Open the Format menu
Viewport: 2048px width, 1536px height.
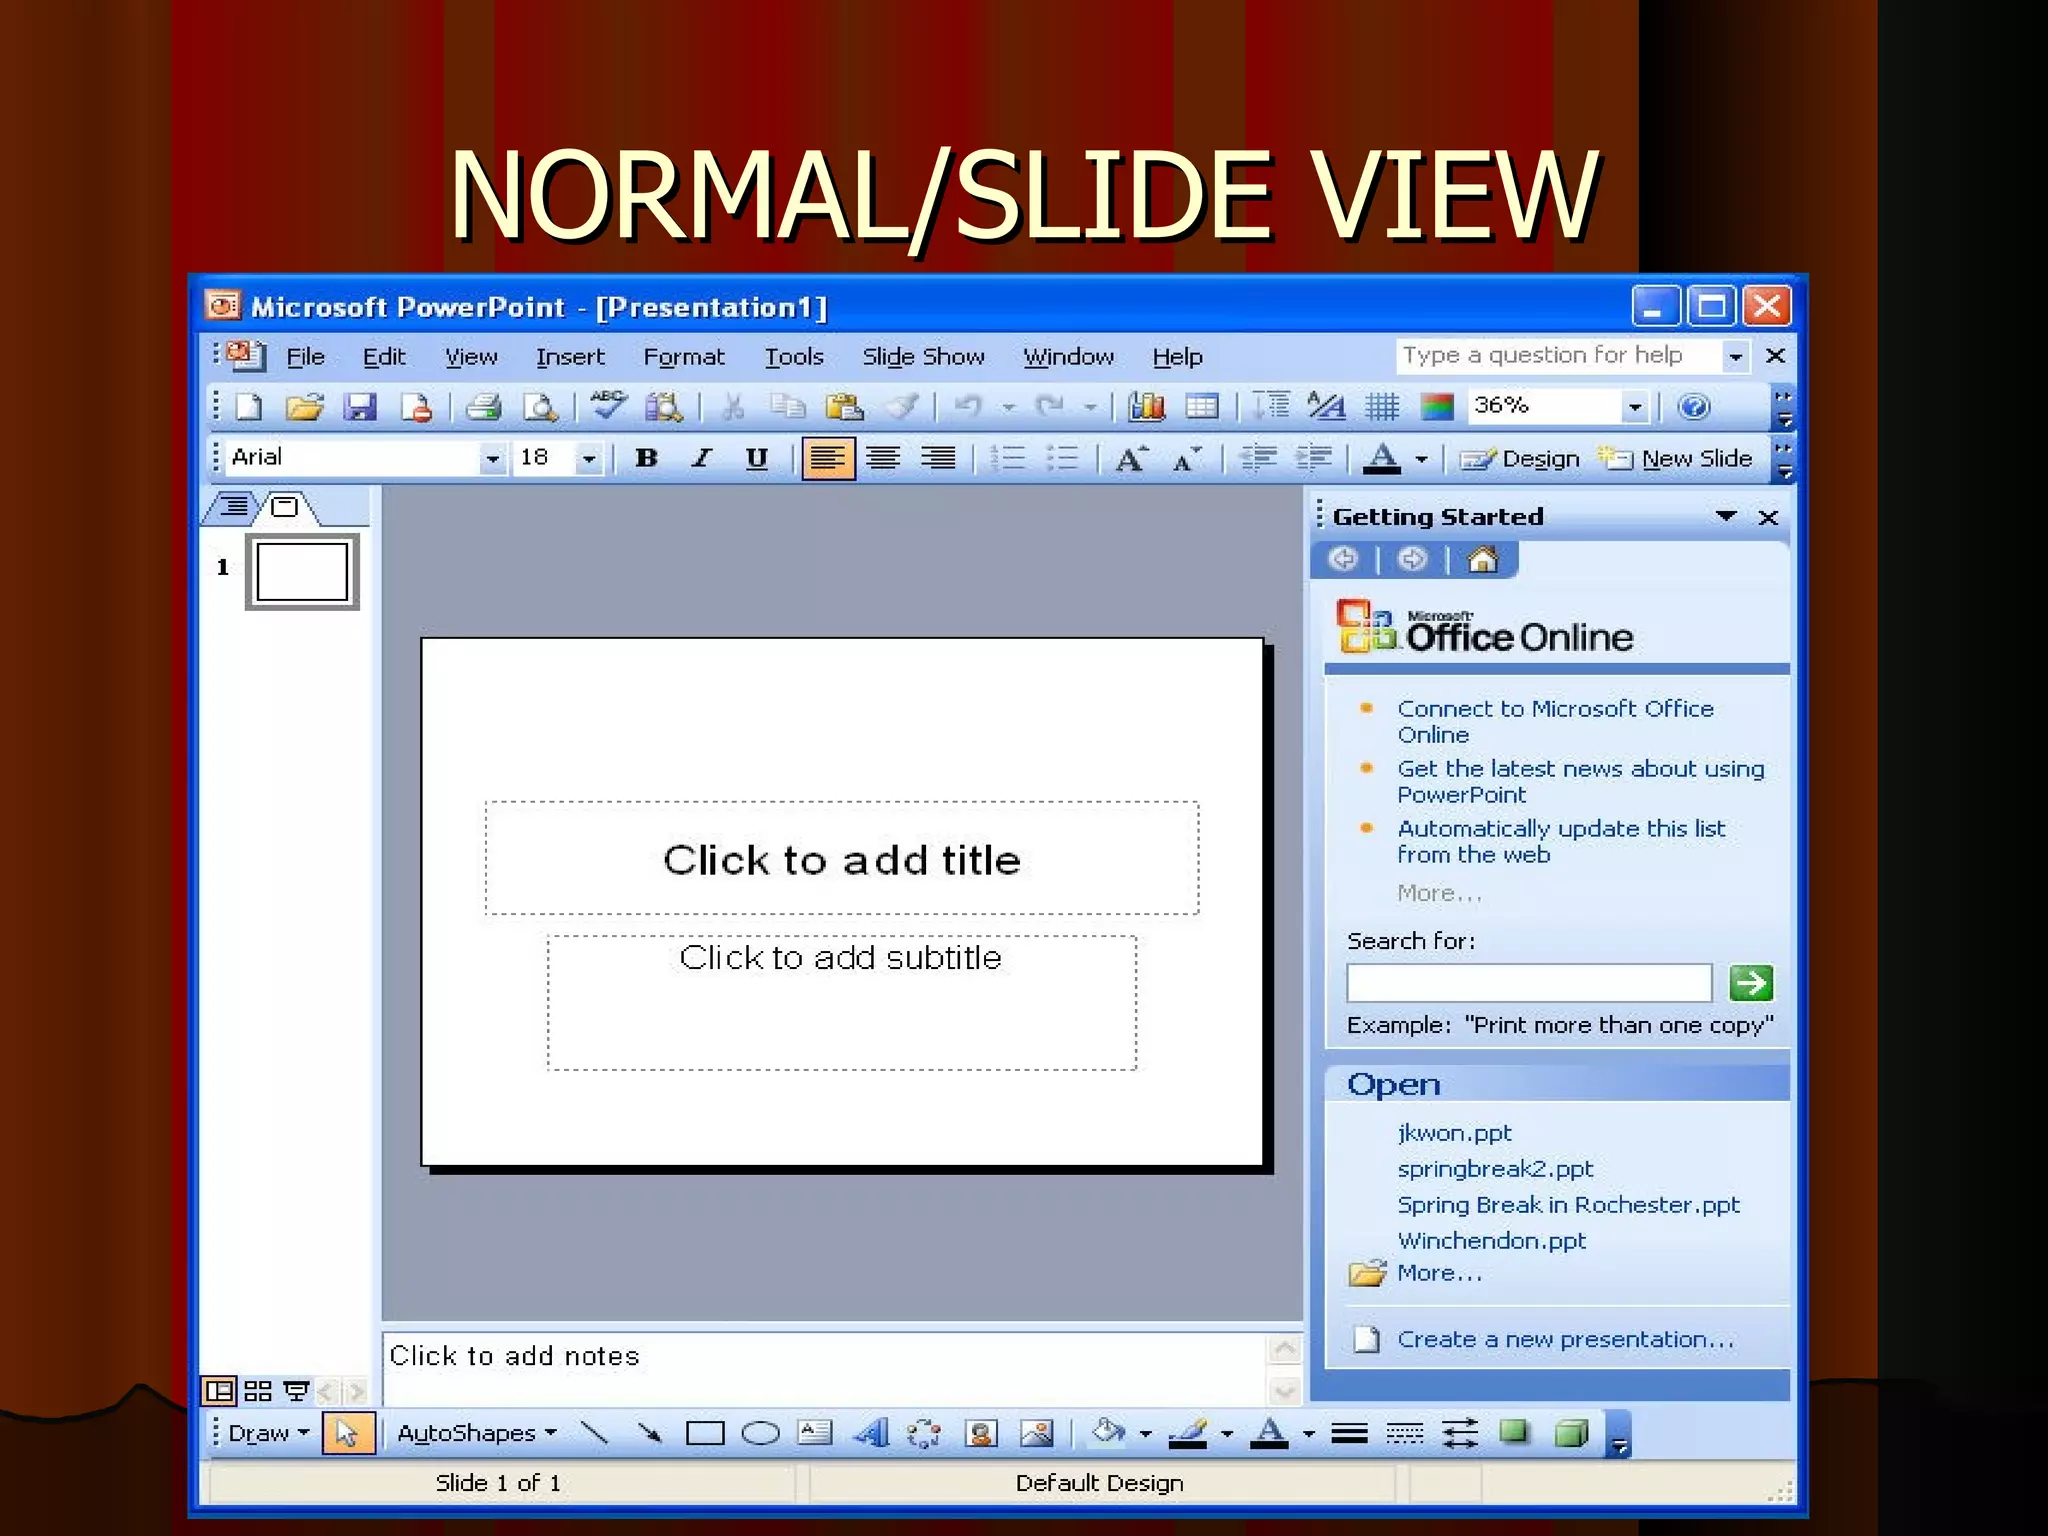point(684,357)
